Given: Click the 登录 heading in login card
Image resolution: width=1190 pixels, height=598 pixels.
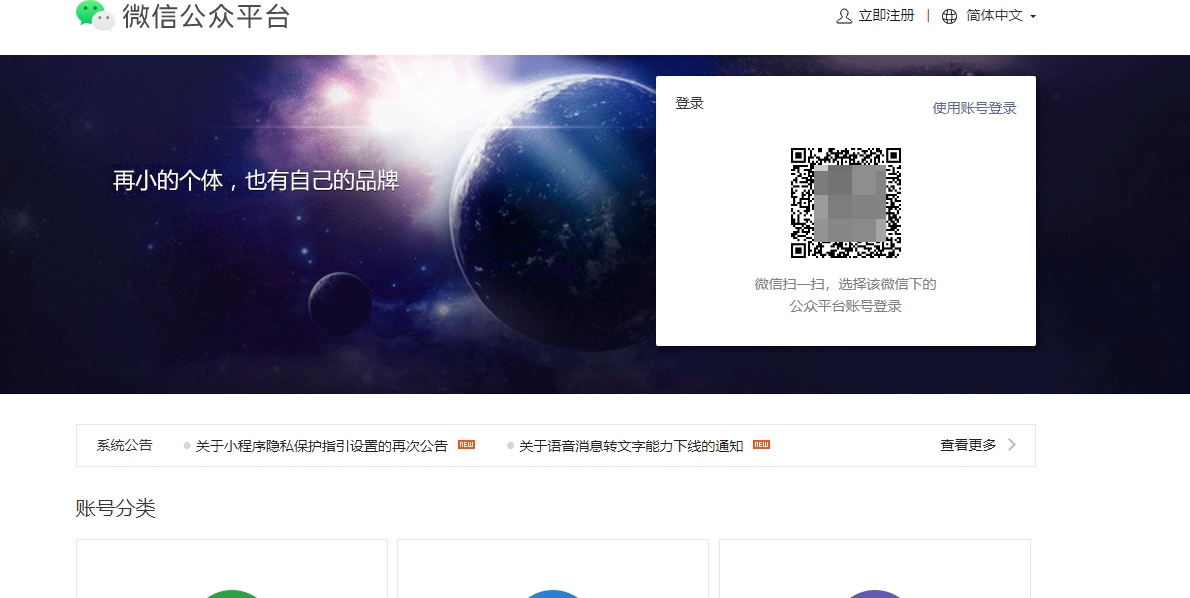Looking at the screenshot, I should click(x=689, y=103).
